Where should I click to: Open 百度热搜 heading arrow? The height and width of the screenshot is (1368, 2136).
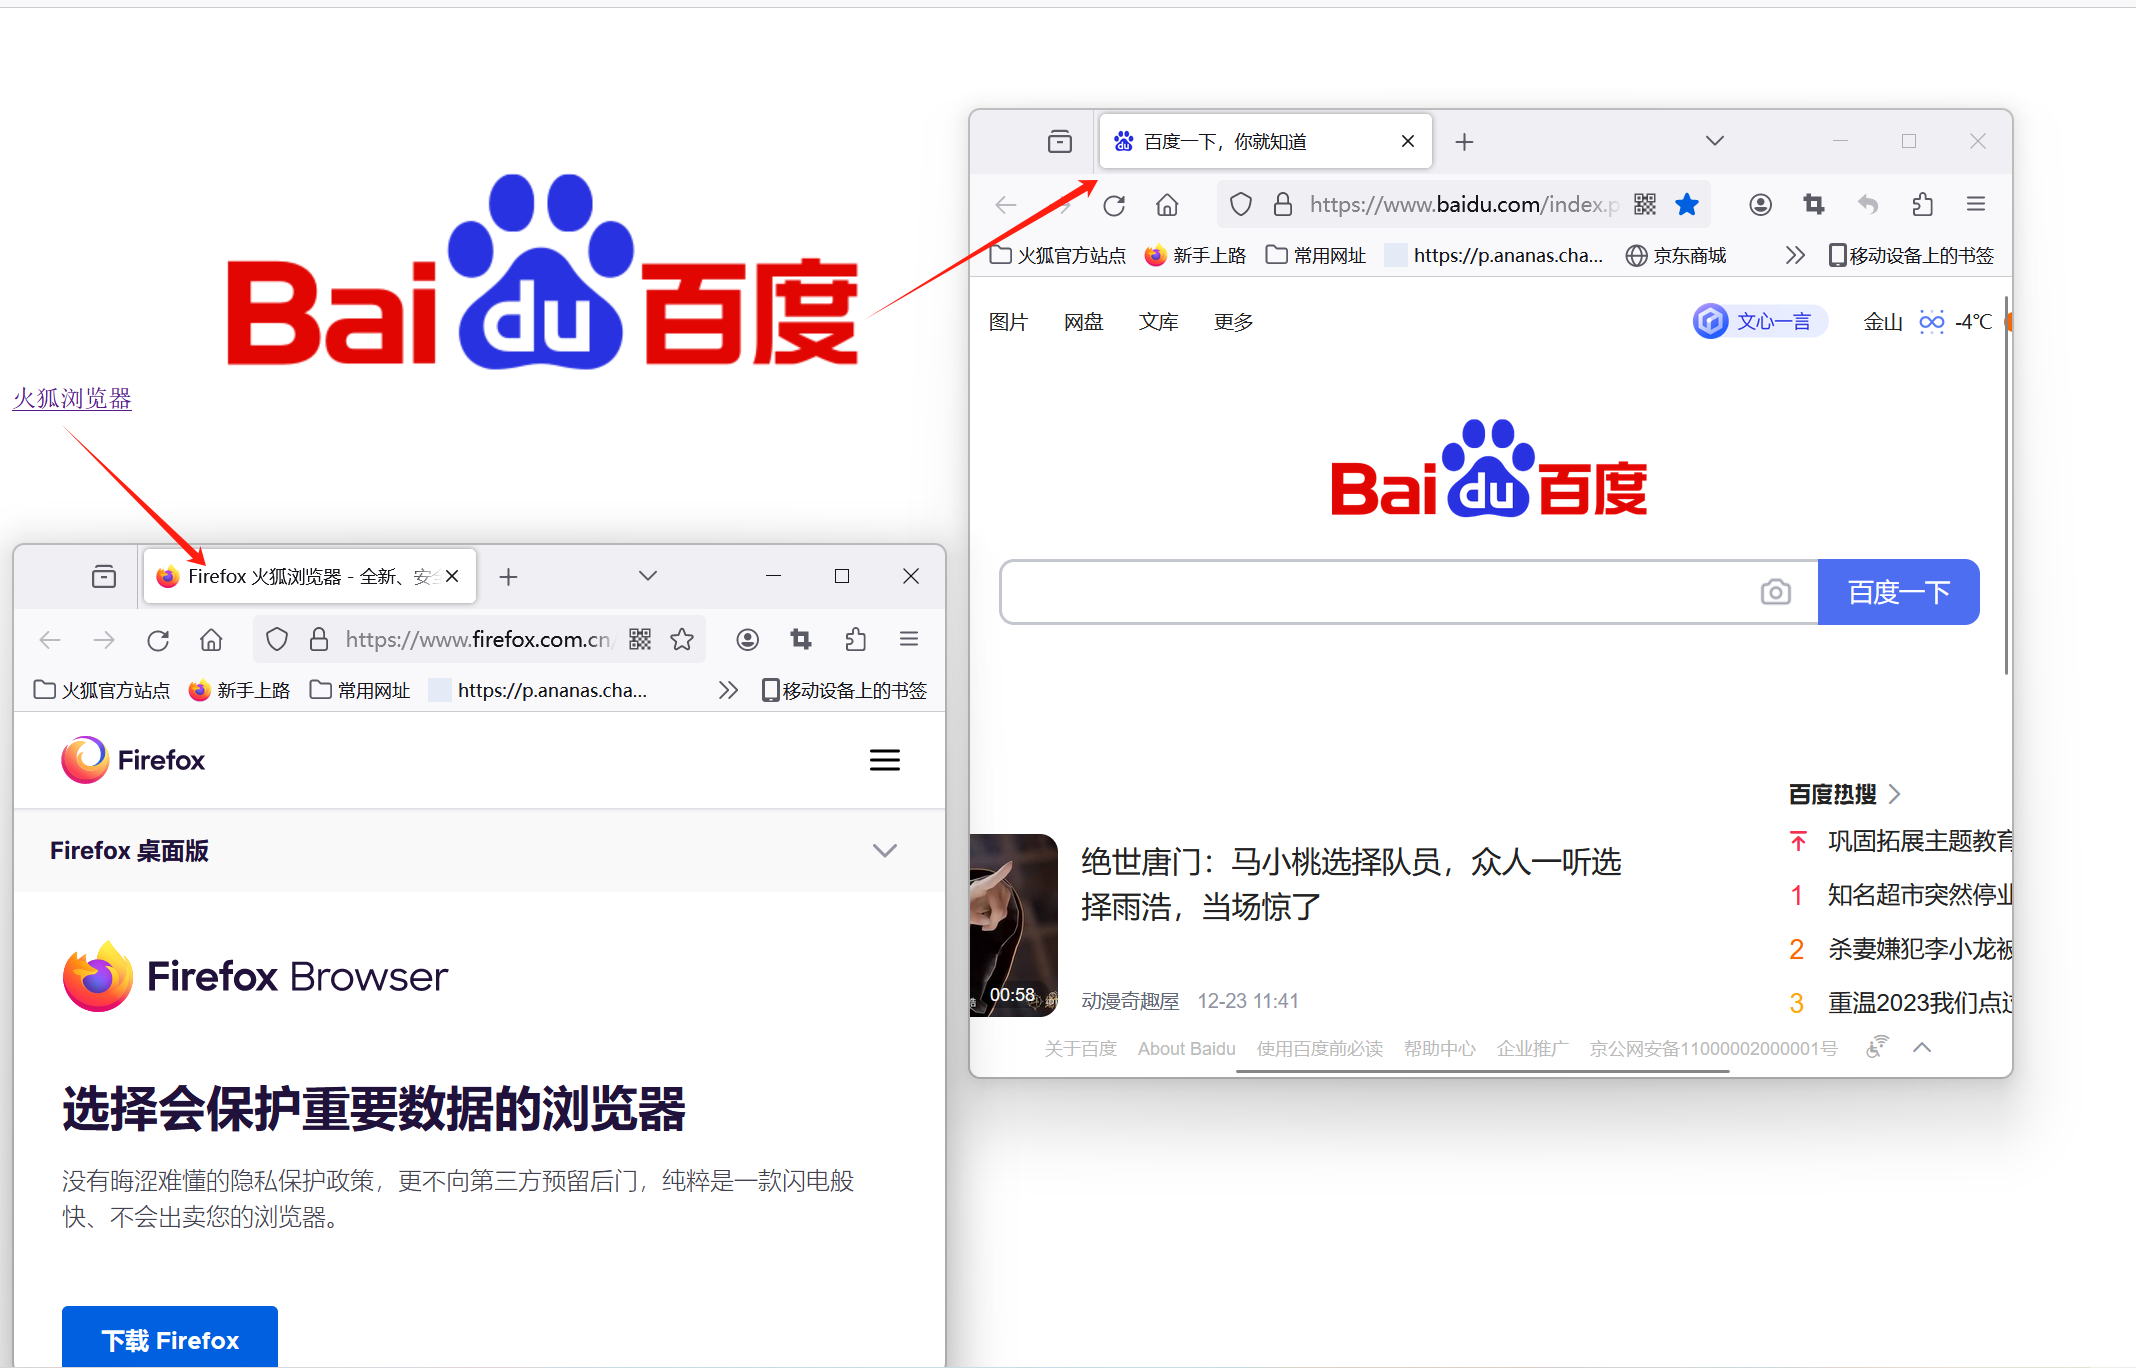point(1895,794)
